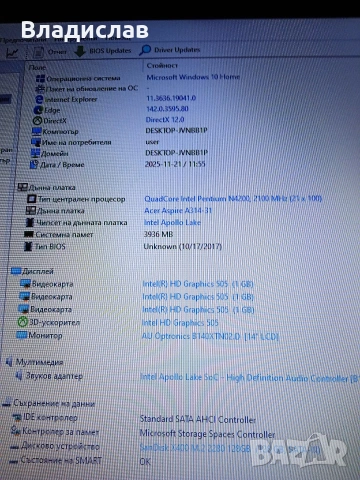Select the 2025-11-21 / 11:55 date value
The height and width of the screenshot is (480, 360).
point(175,164)
